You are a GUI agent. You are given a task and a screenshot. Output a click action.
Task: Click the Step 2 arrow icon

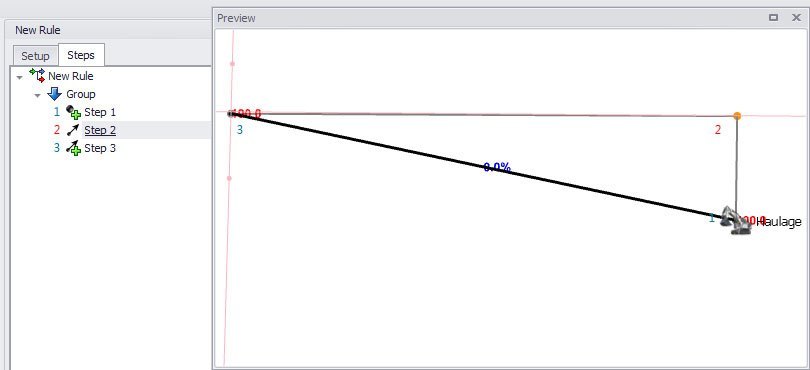[73, 130]
